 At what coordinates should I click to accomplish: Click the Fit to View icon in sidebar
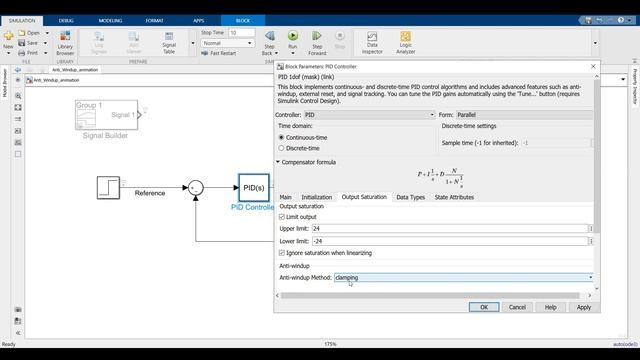(x=18, y=107)
